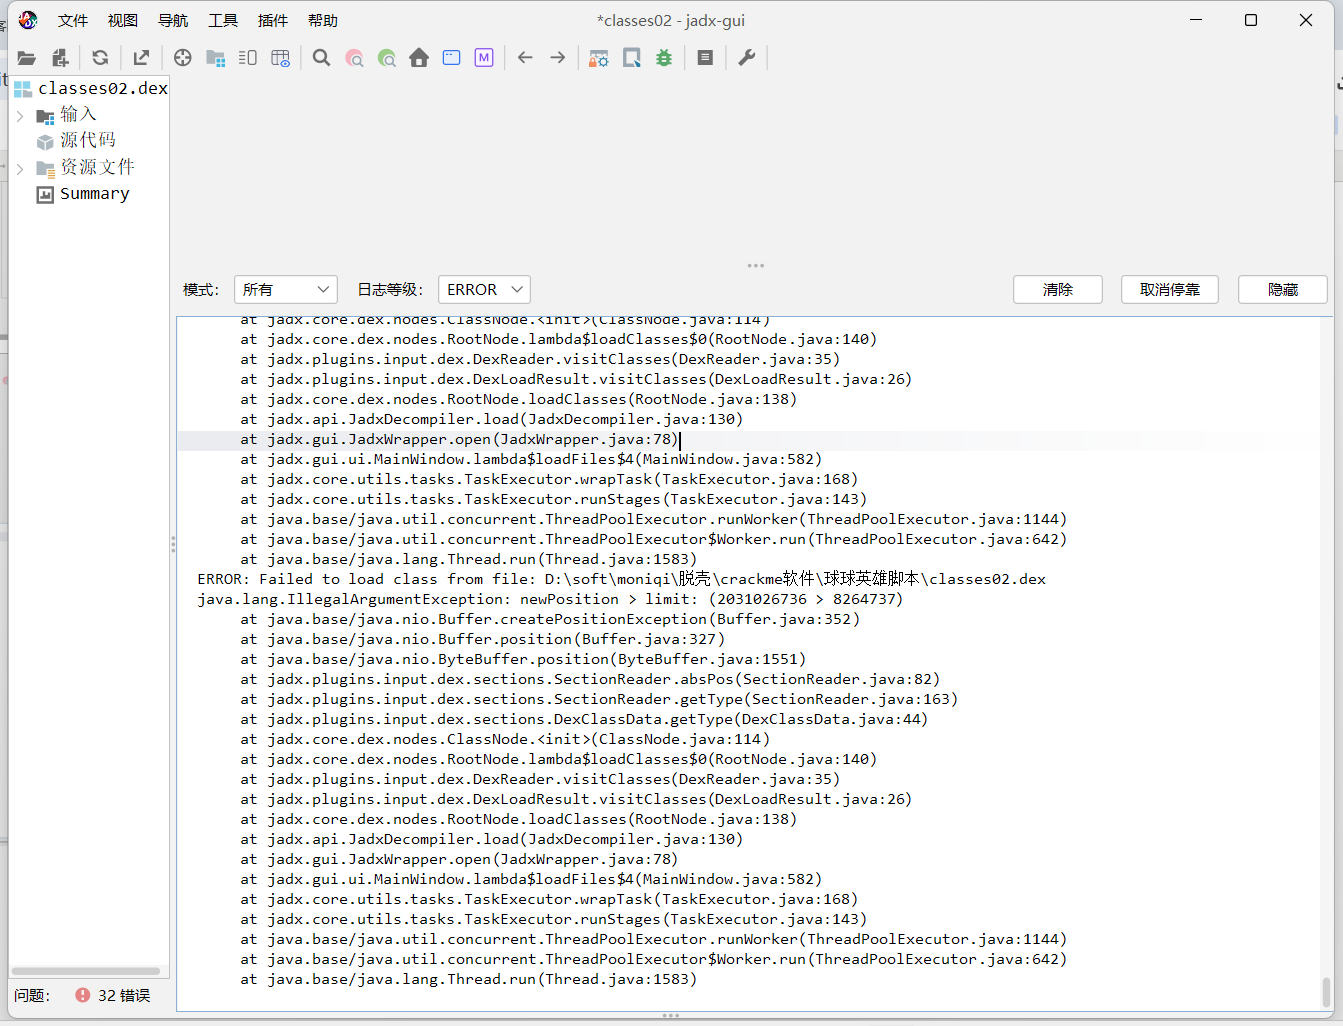Open the 帮助 menu
This screenshot has width=1343, height=1026.
pos(323,21)
